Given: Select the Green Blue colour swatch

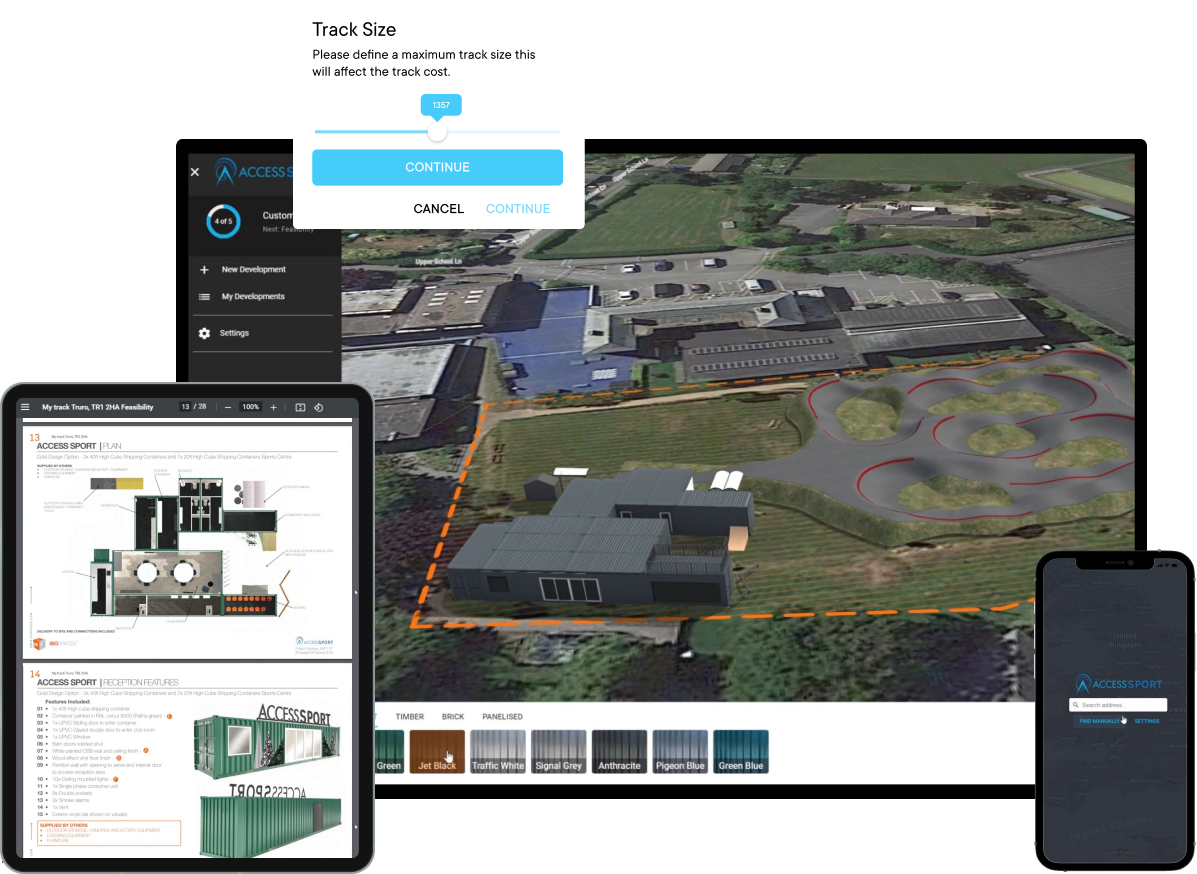Looking at the screenshot, I should [740, 752].
